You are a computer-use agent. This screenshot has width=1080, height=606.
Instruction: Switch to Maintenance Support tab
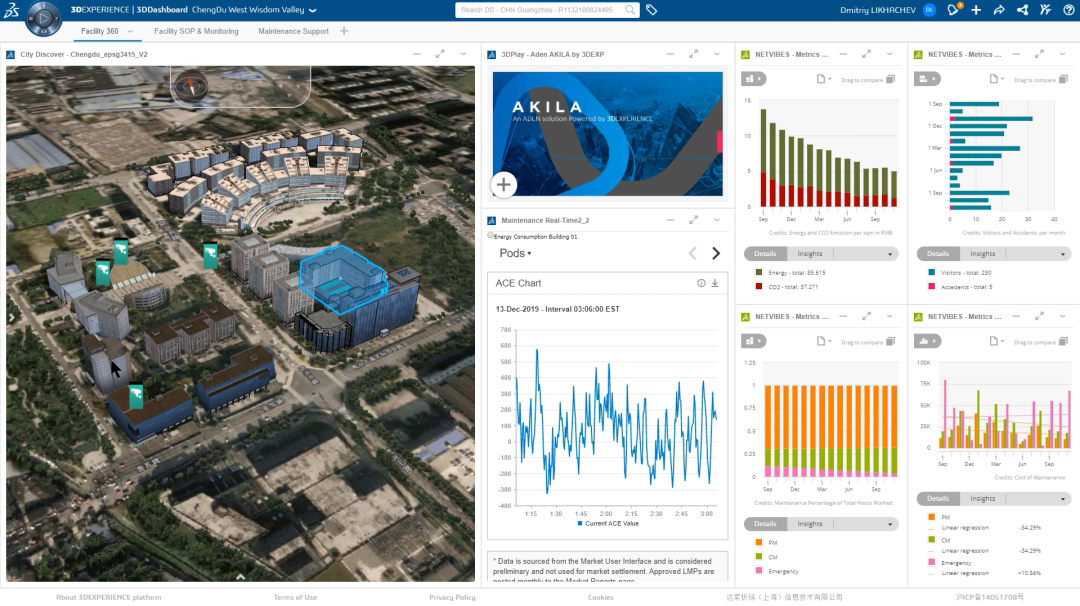(293, 31)
